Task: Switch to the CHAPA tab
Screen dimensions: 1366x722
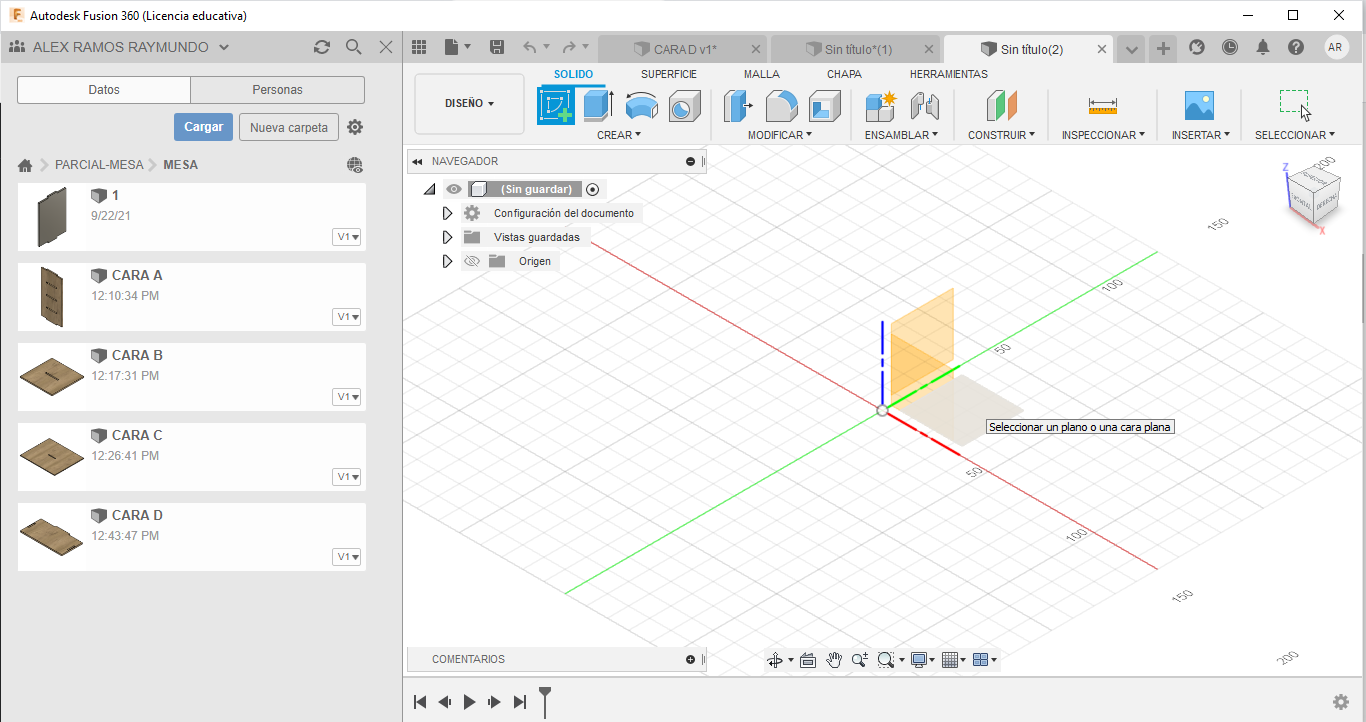Action: coord(844,74)
